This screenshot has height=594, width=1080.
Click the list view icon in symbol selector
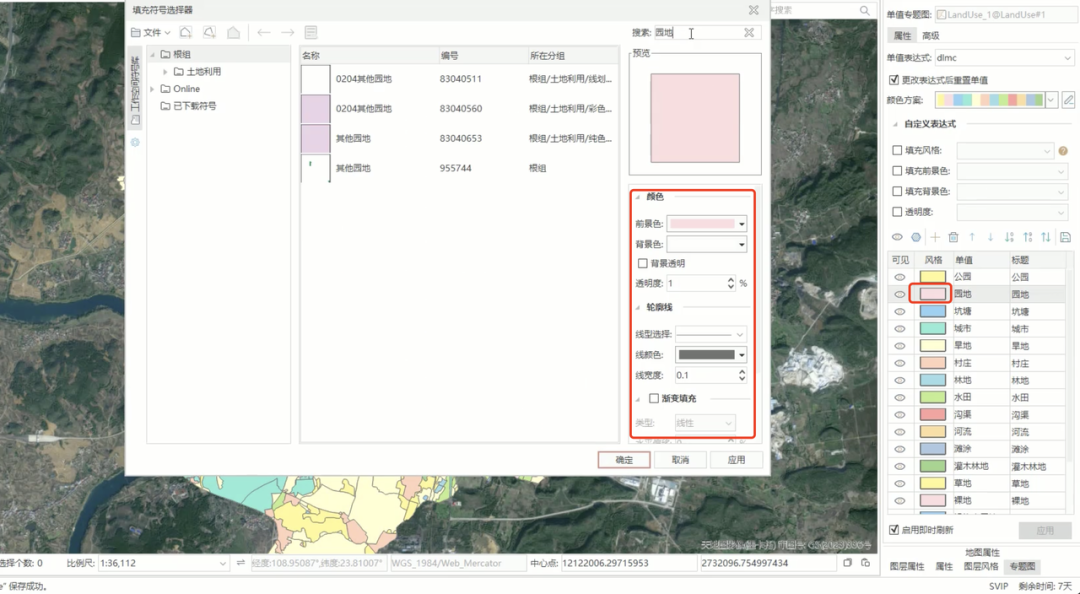[x=312, y=32]
